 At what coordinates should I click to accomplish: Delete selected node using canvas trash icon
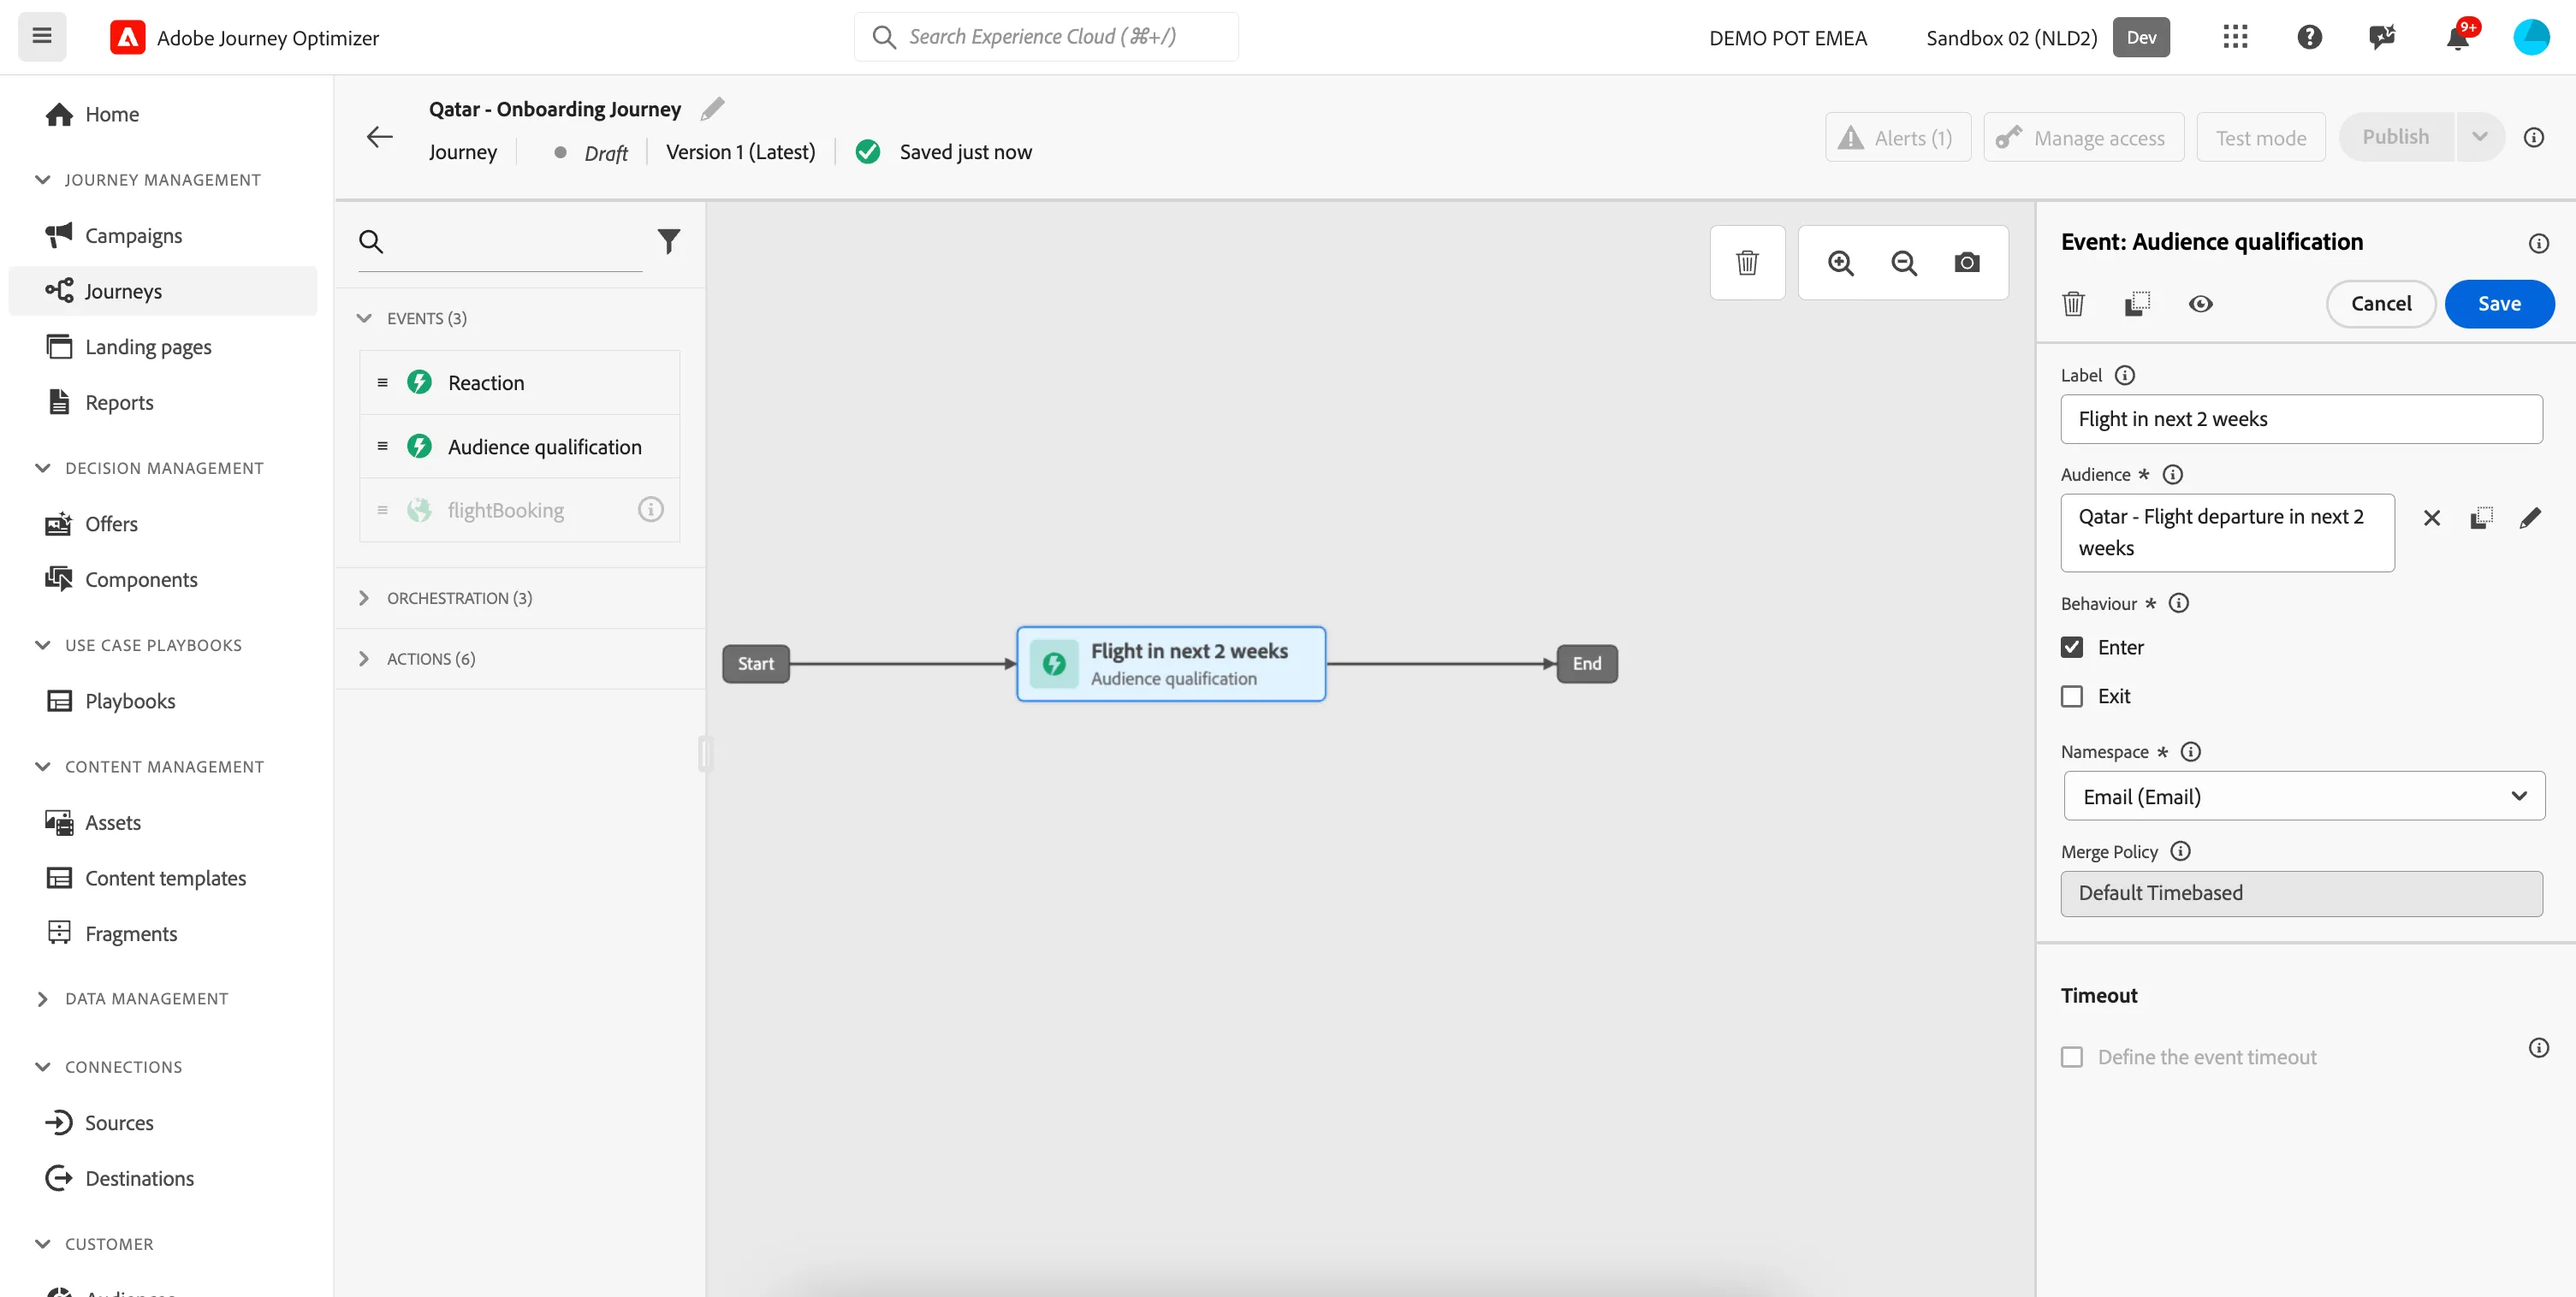click(x=1747, y=262)
